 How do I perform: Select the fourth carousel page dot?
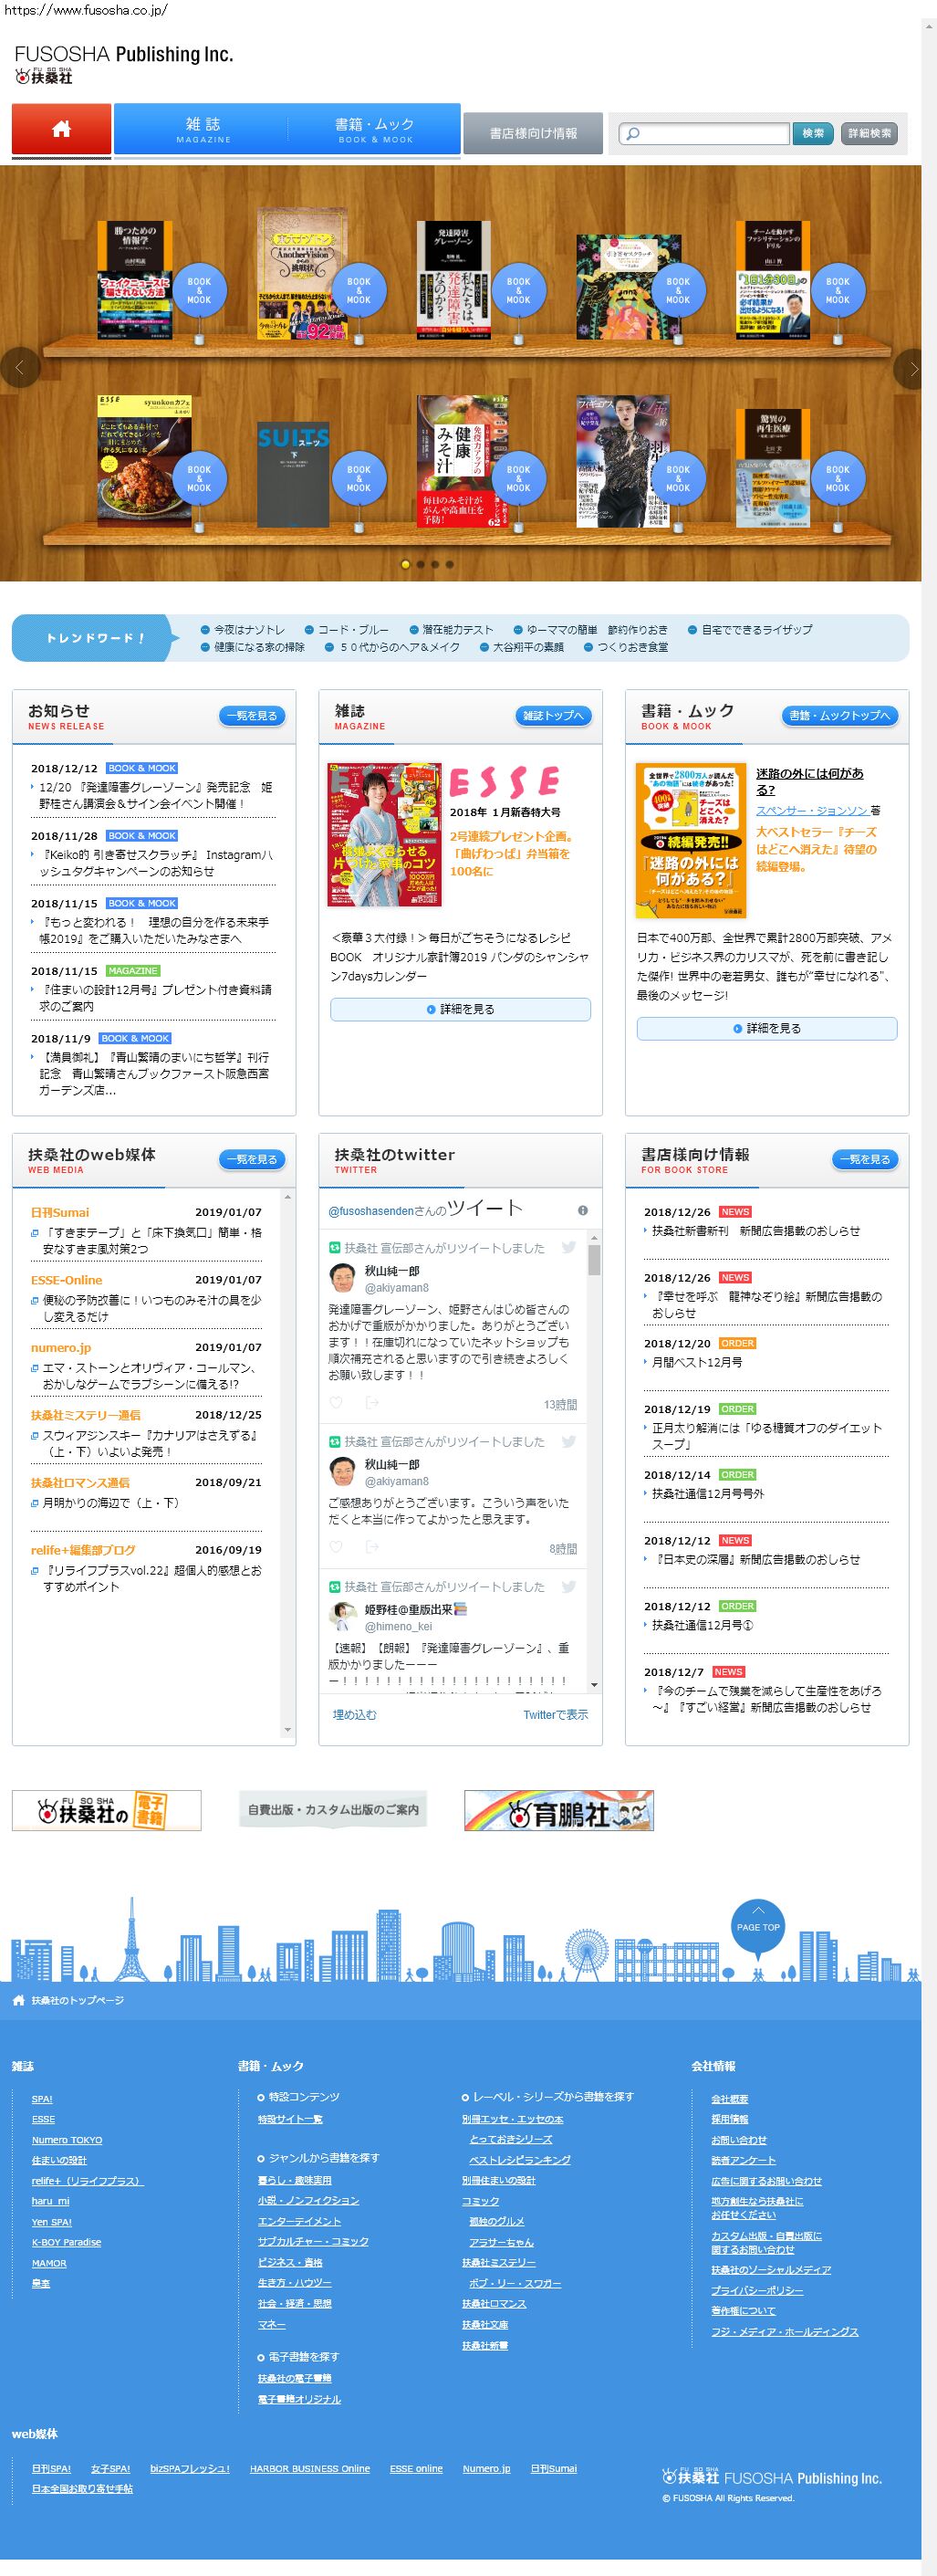(x=450, y=564)
